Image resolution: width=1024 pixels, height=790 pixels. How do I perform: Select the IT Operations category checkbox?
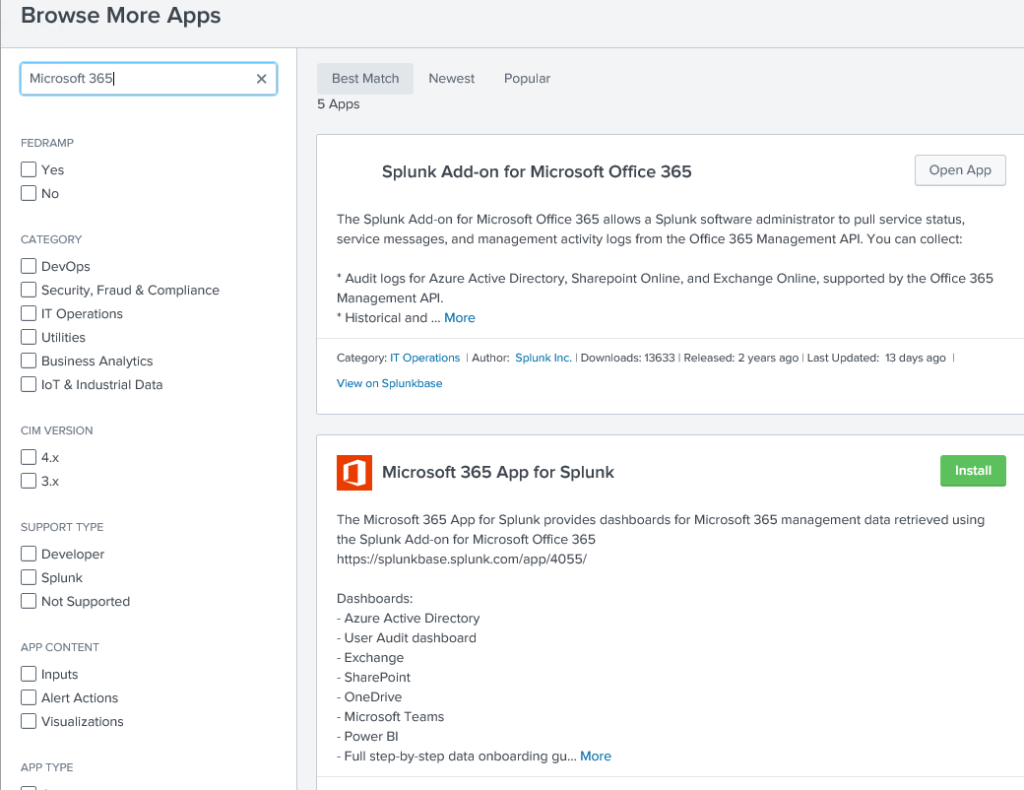[x=28, y=313]
